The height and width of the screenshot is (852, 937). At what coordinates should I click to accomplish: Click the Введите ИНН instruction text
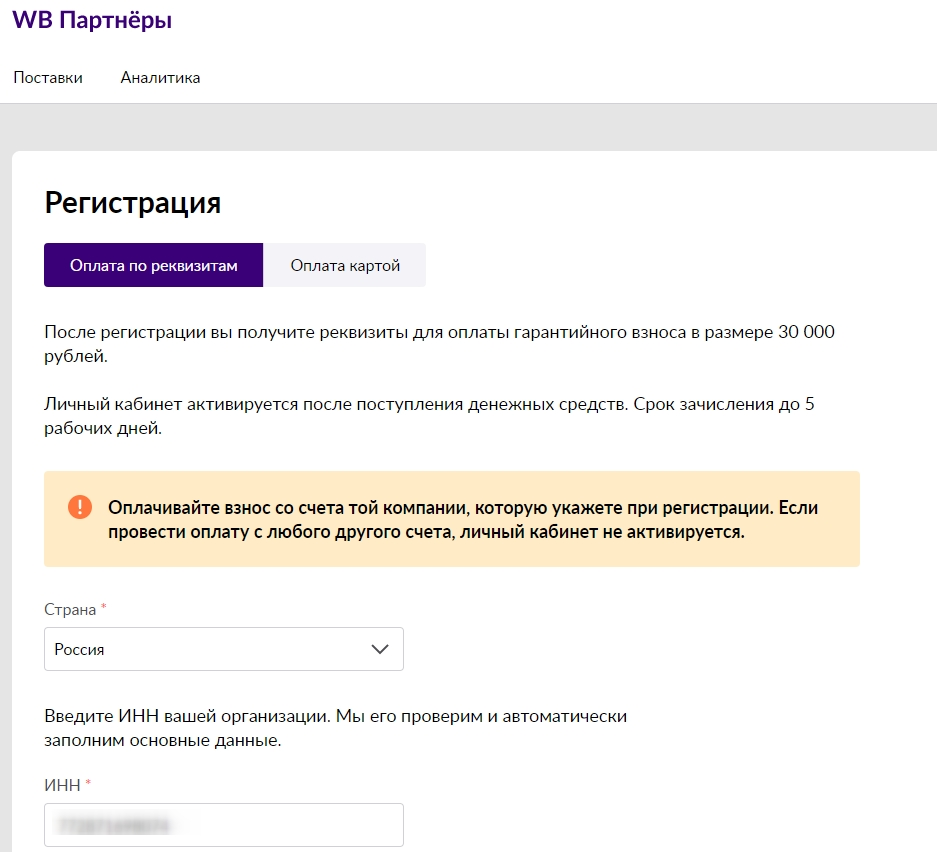(335, 728)
